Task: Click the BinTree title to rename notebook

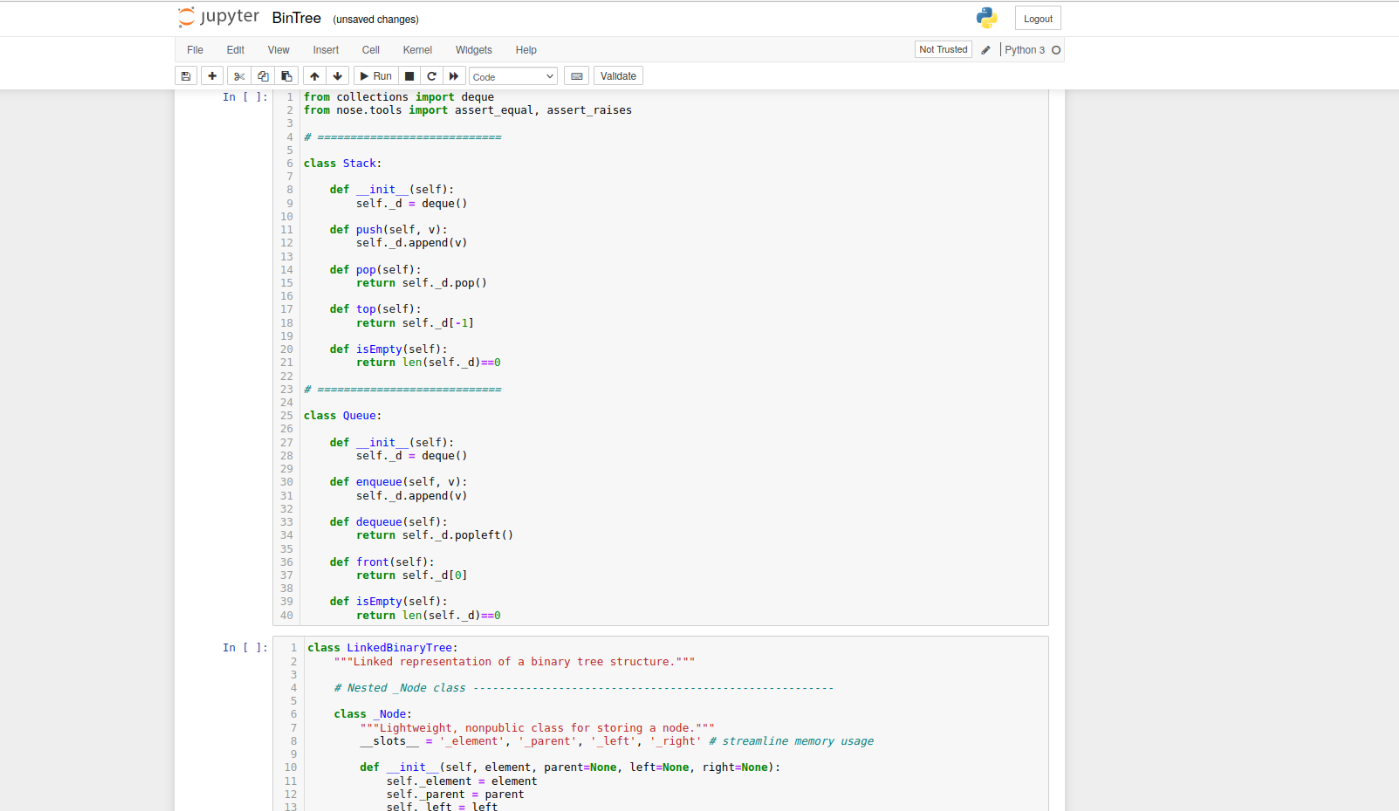Action: [x=295, y=17]
